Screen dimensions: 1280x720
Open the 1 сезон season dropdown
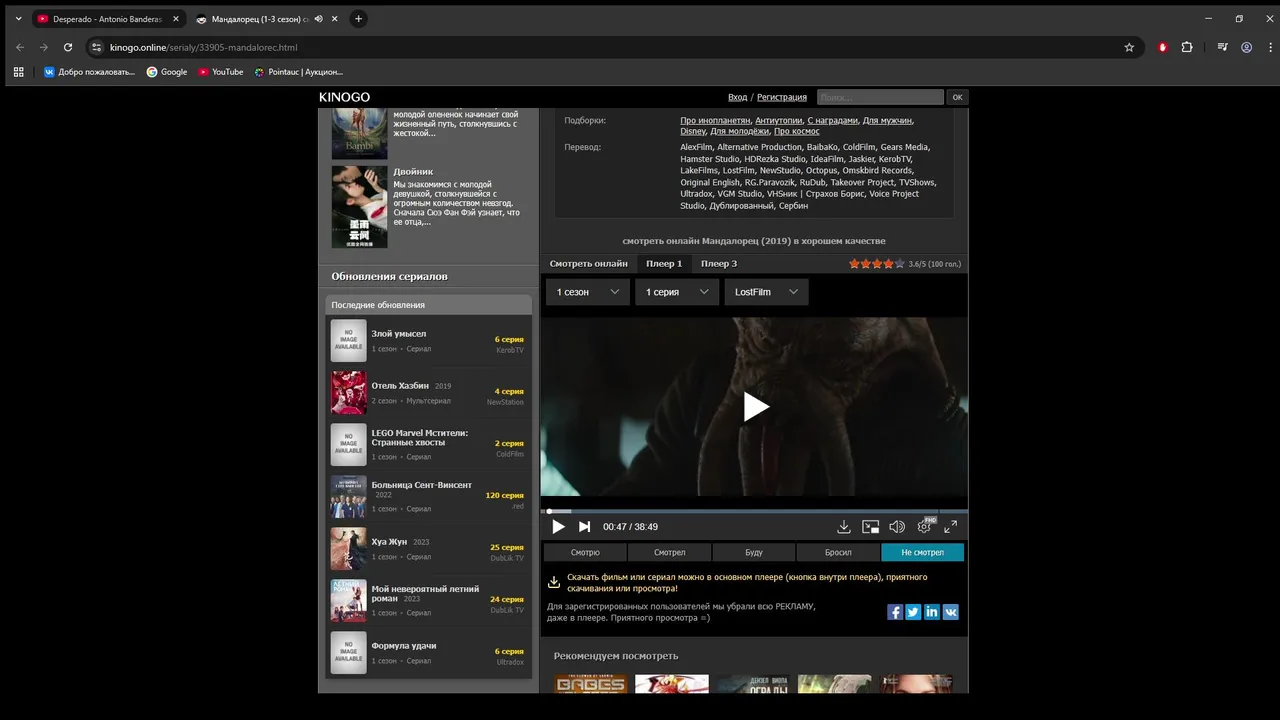click(x=588, y=292)
